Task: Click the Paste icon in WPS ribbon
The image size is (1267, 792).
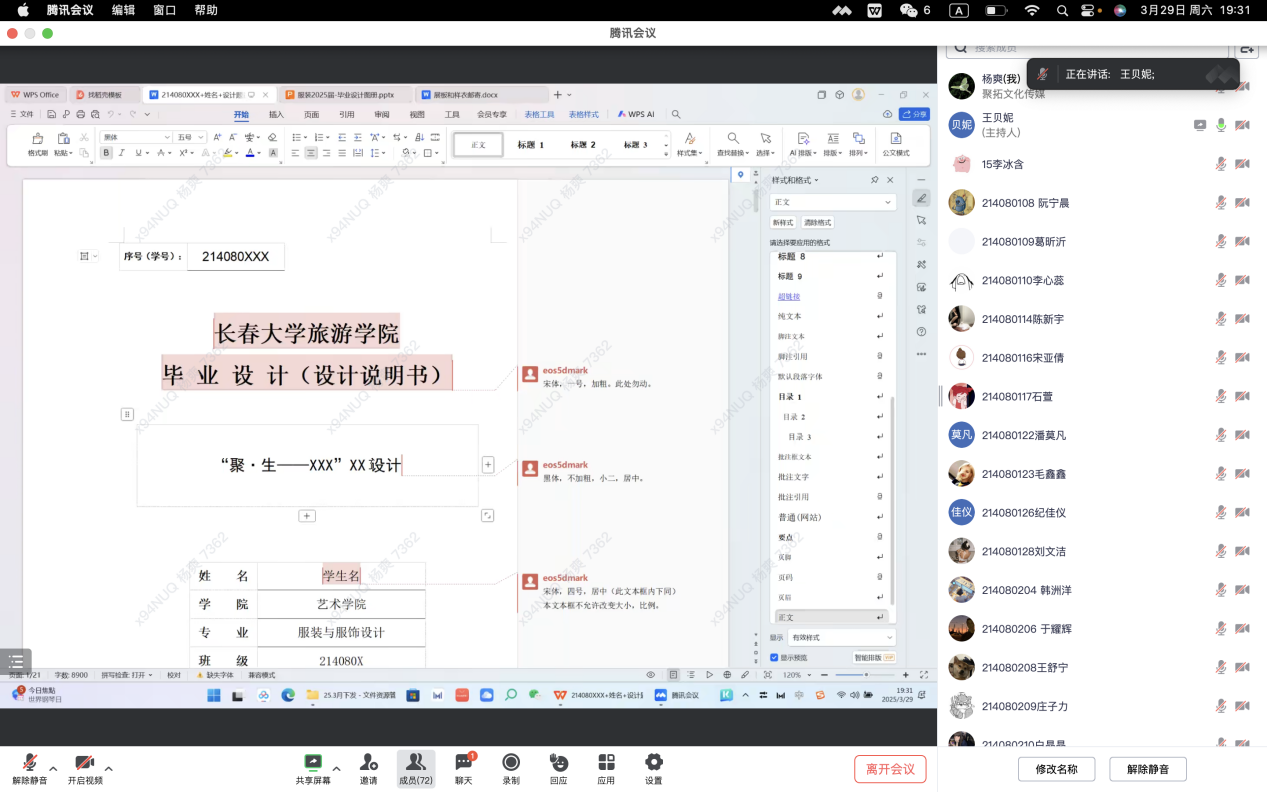Action: 63,139
